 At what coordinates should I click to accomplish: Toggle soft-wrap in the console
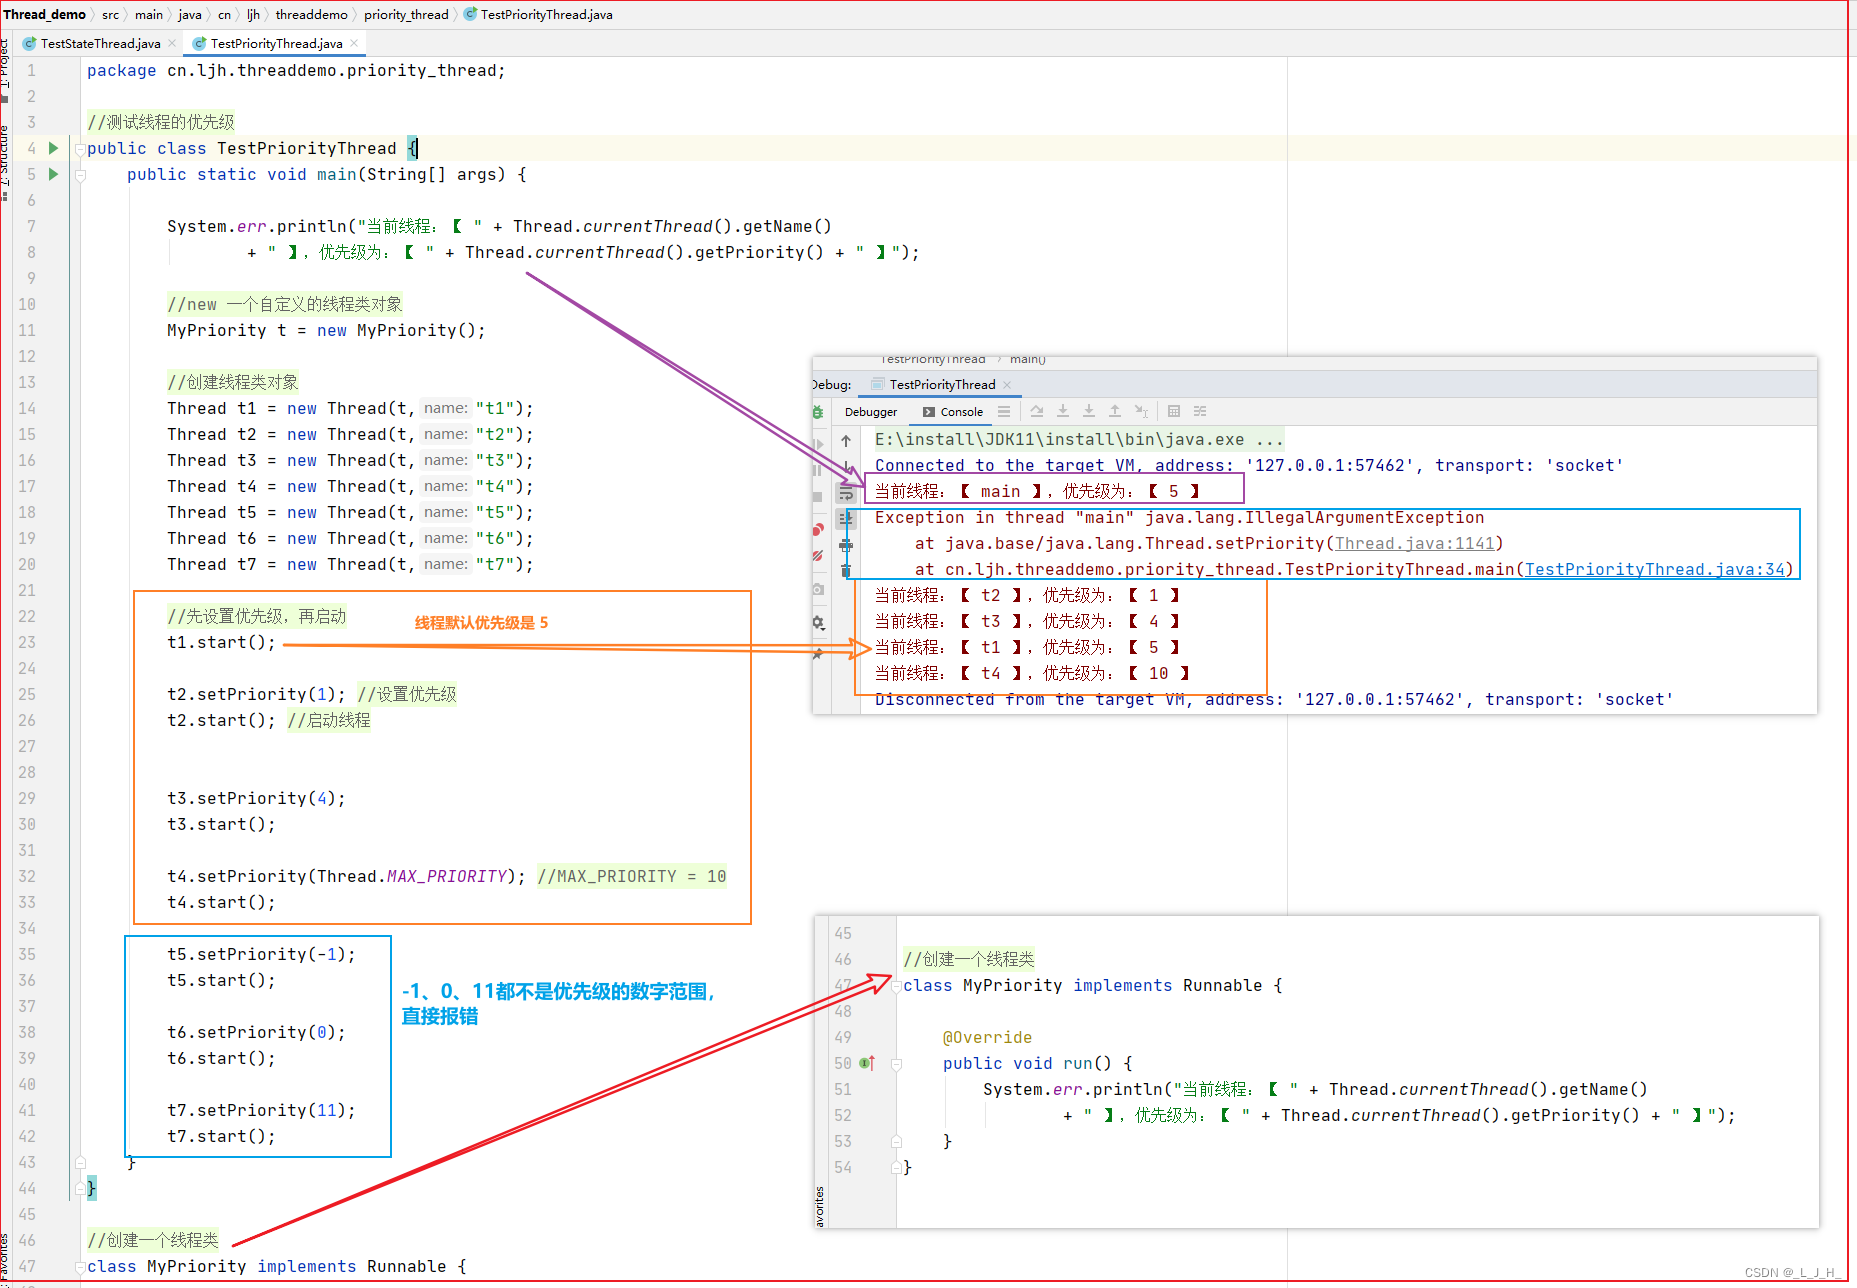[x=846, y=493]
